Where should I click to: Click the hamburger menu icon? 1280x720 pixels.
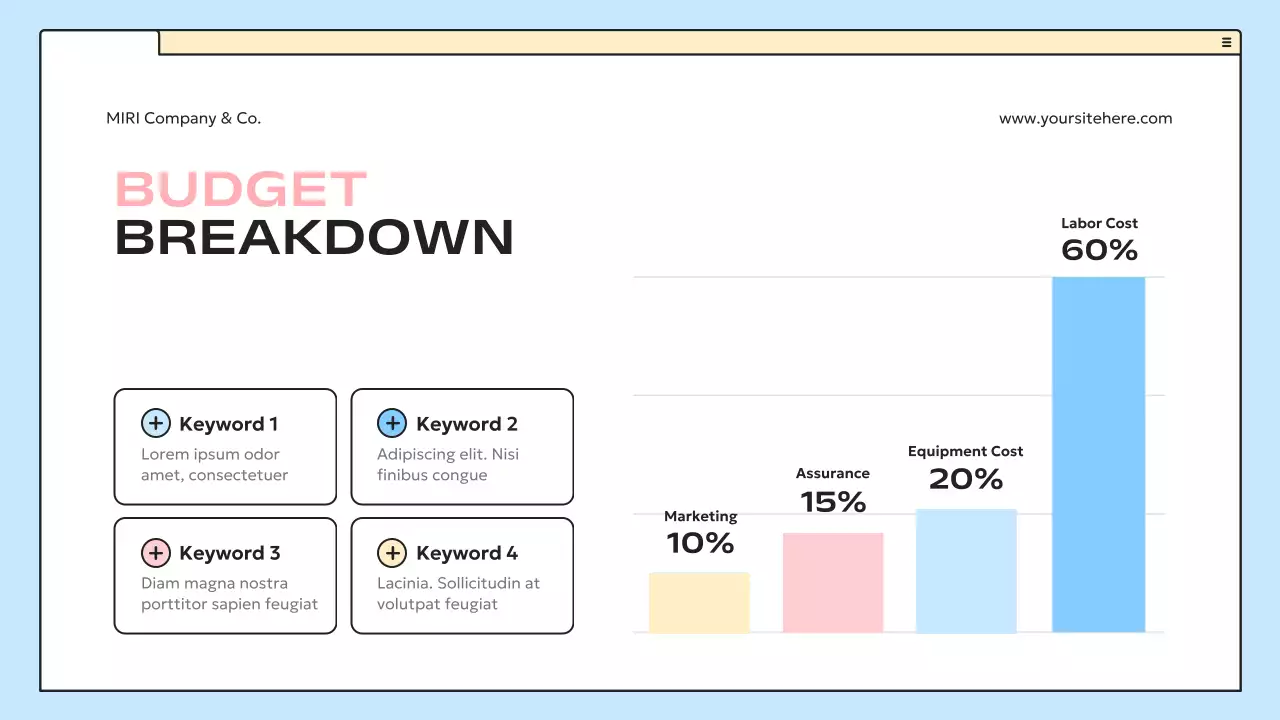pyautogui.click(x=1226, y=42)
